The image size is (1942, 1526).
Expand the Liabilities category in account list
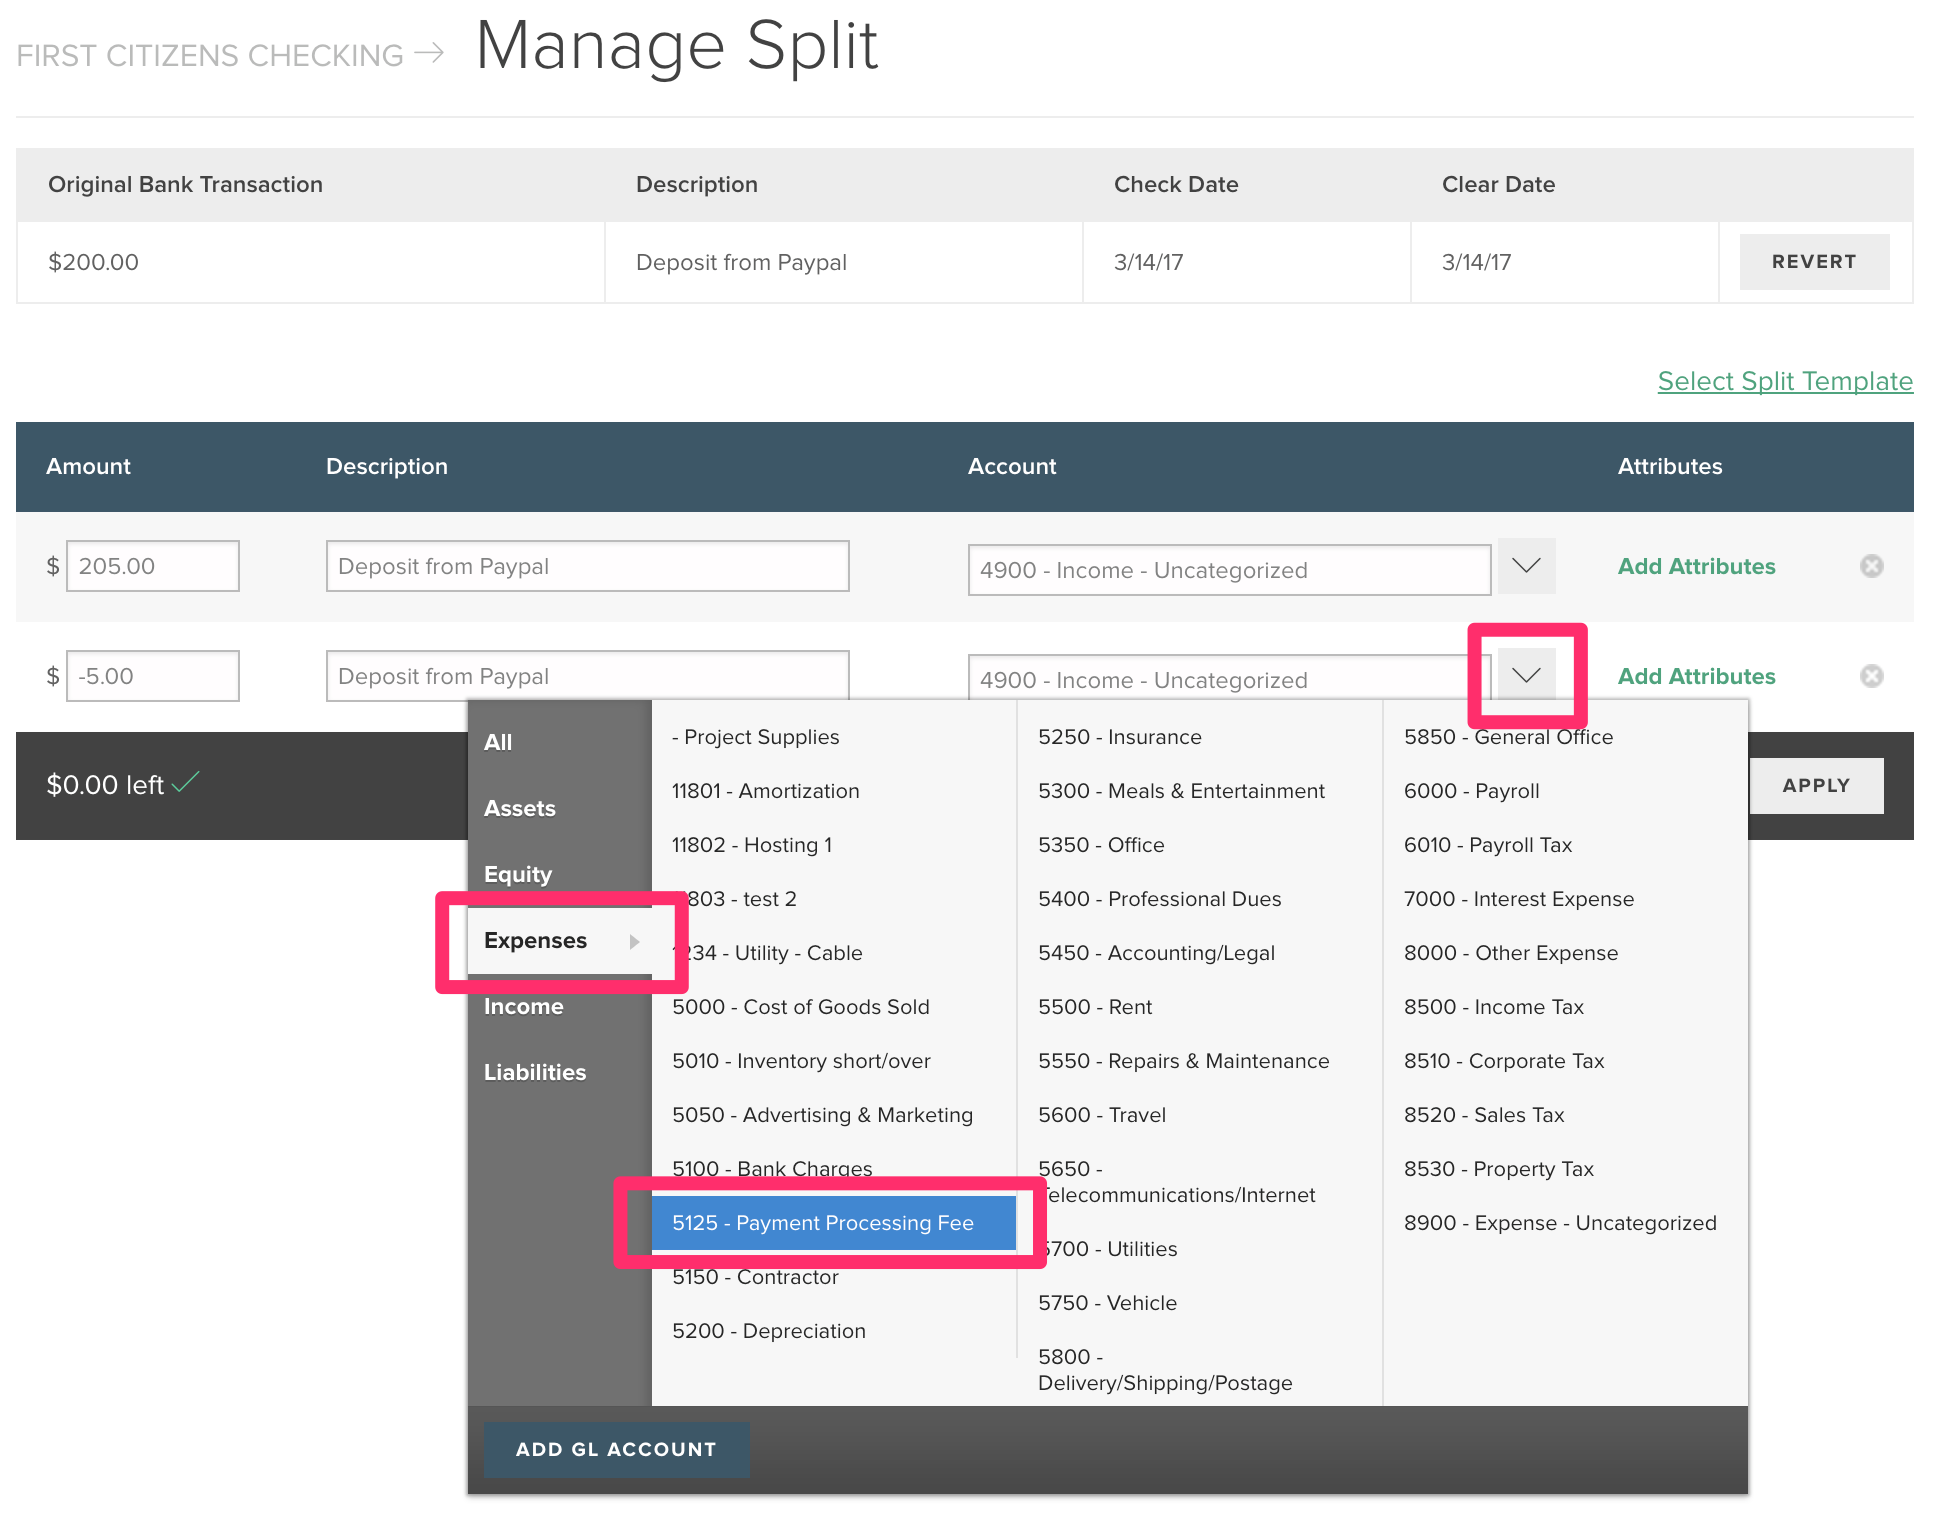coord(534,1074)
